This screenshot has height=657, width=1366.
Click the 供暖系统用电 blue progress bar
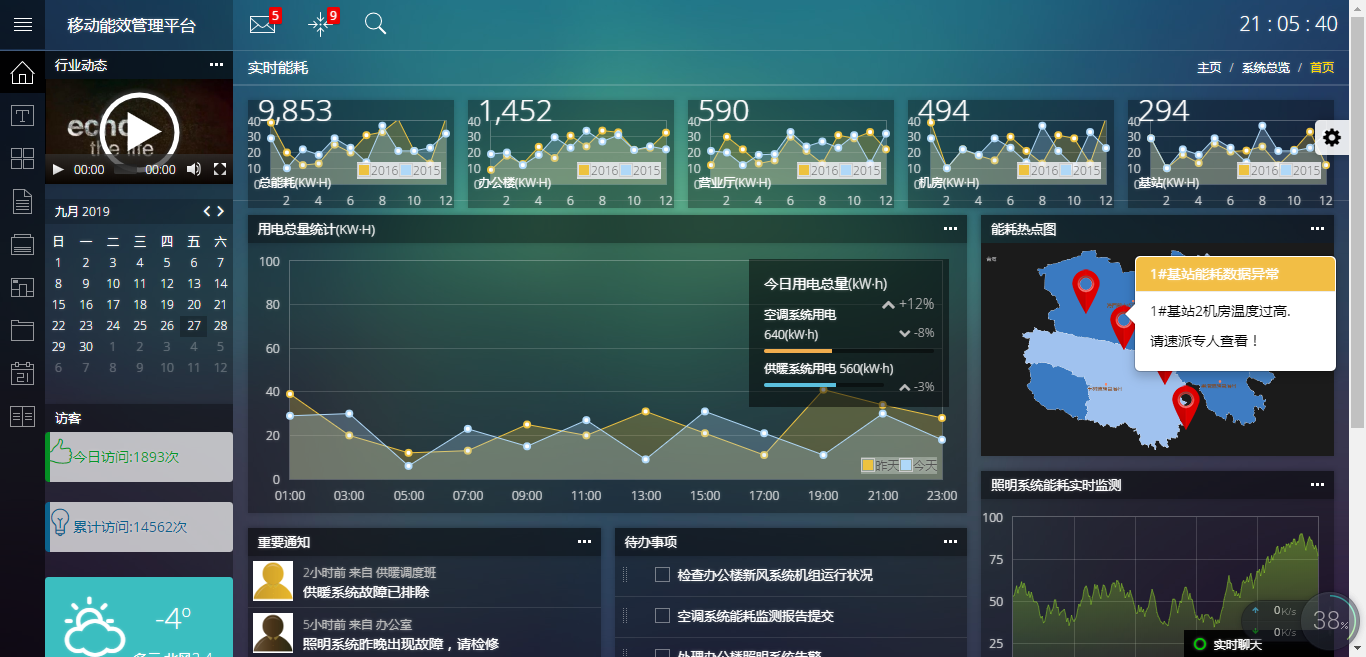pyautogui.click(x=800, y=384)
